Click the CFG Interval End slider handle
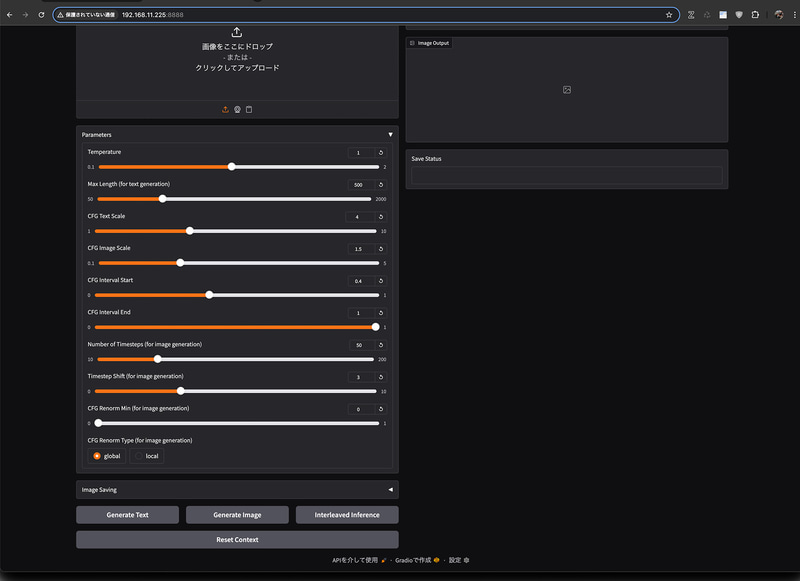This screenshot has width=800, height=581. tap(376, 327)
